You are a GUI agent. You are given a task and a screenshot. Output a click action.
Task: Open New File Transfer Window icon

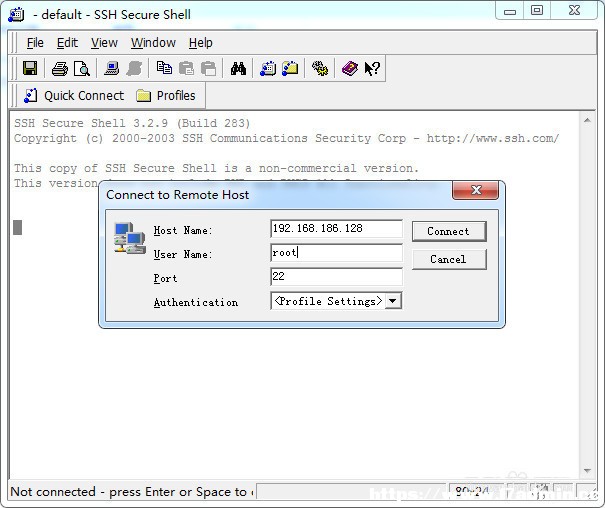pyautogui.click(x=290, y=69)
